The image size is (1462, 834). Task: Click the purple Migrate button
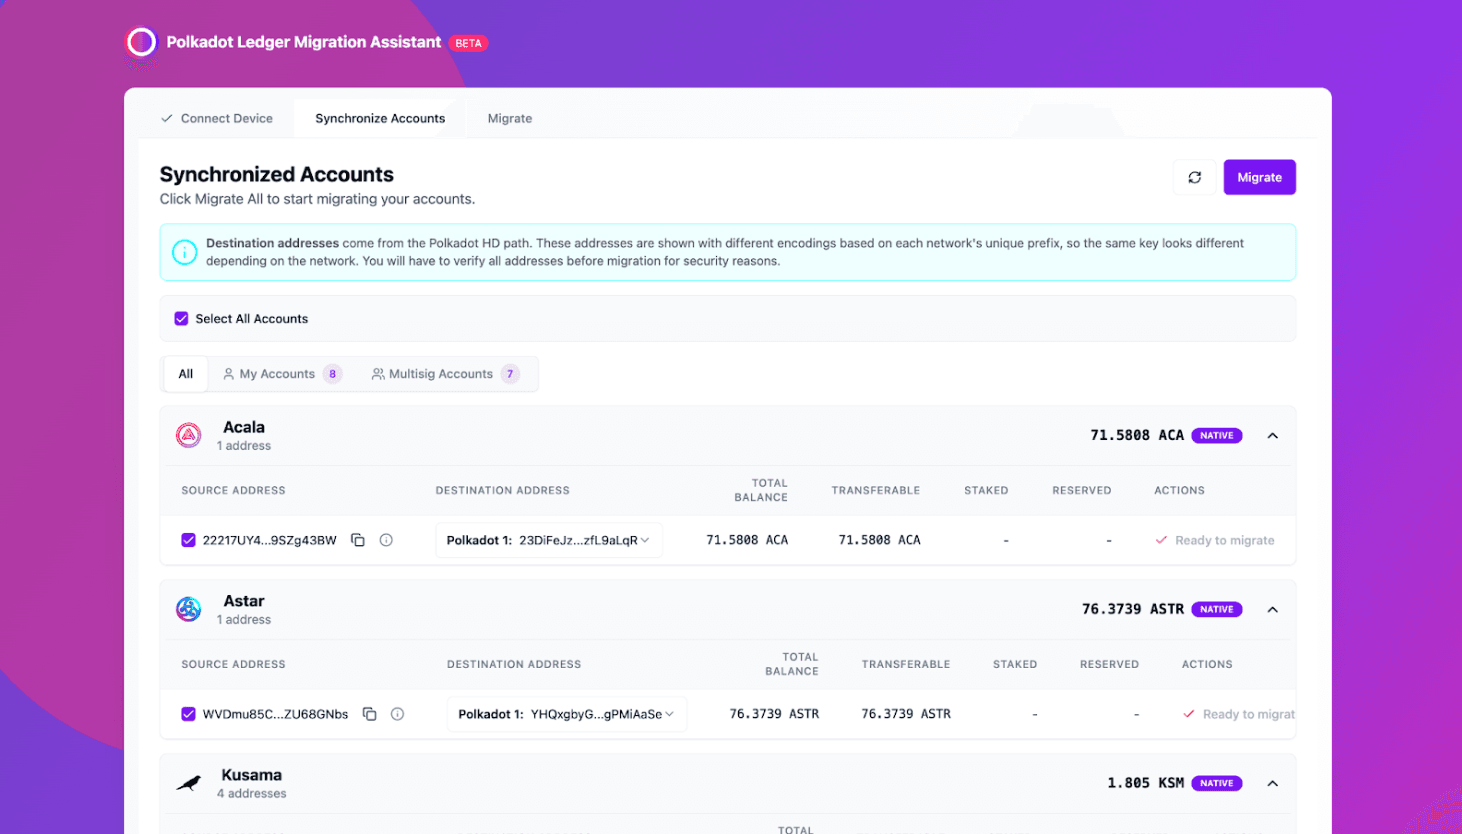1259,177
